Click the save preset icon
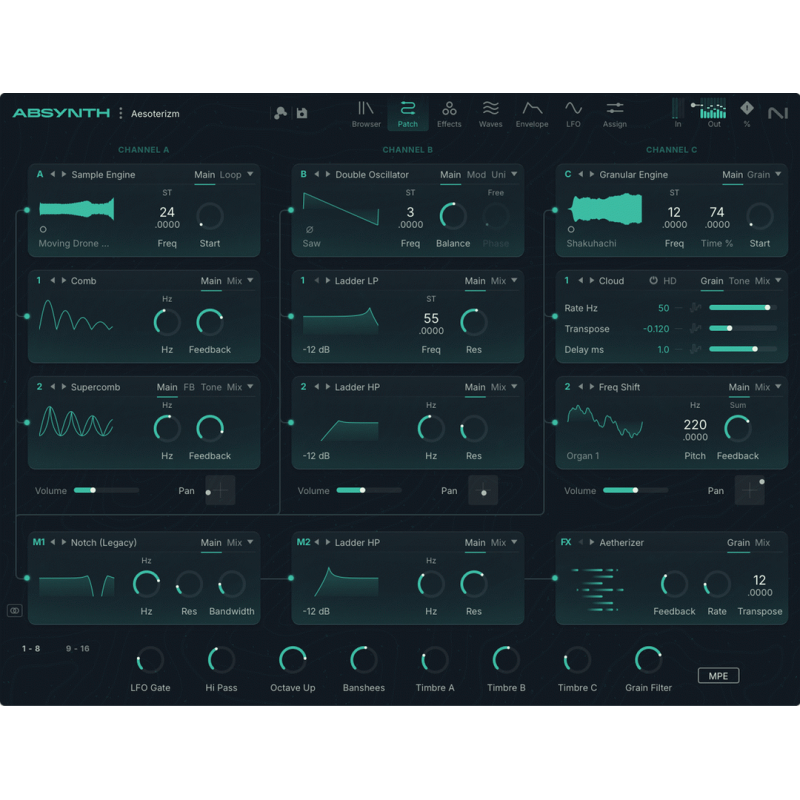Viewport: 800px width, 800px height. pos(302,113)
